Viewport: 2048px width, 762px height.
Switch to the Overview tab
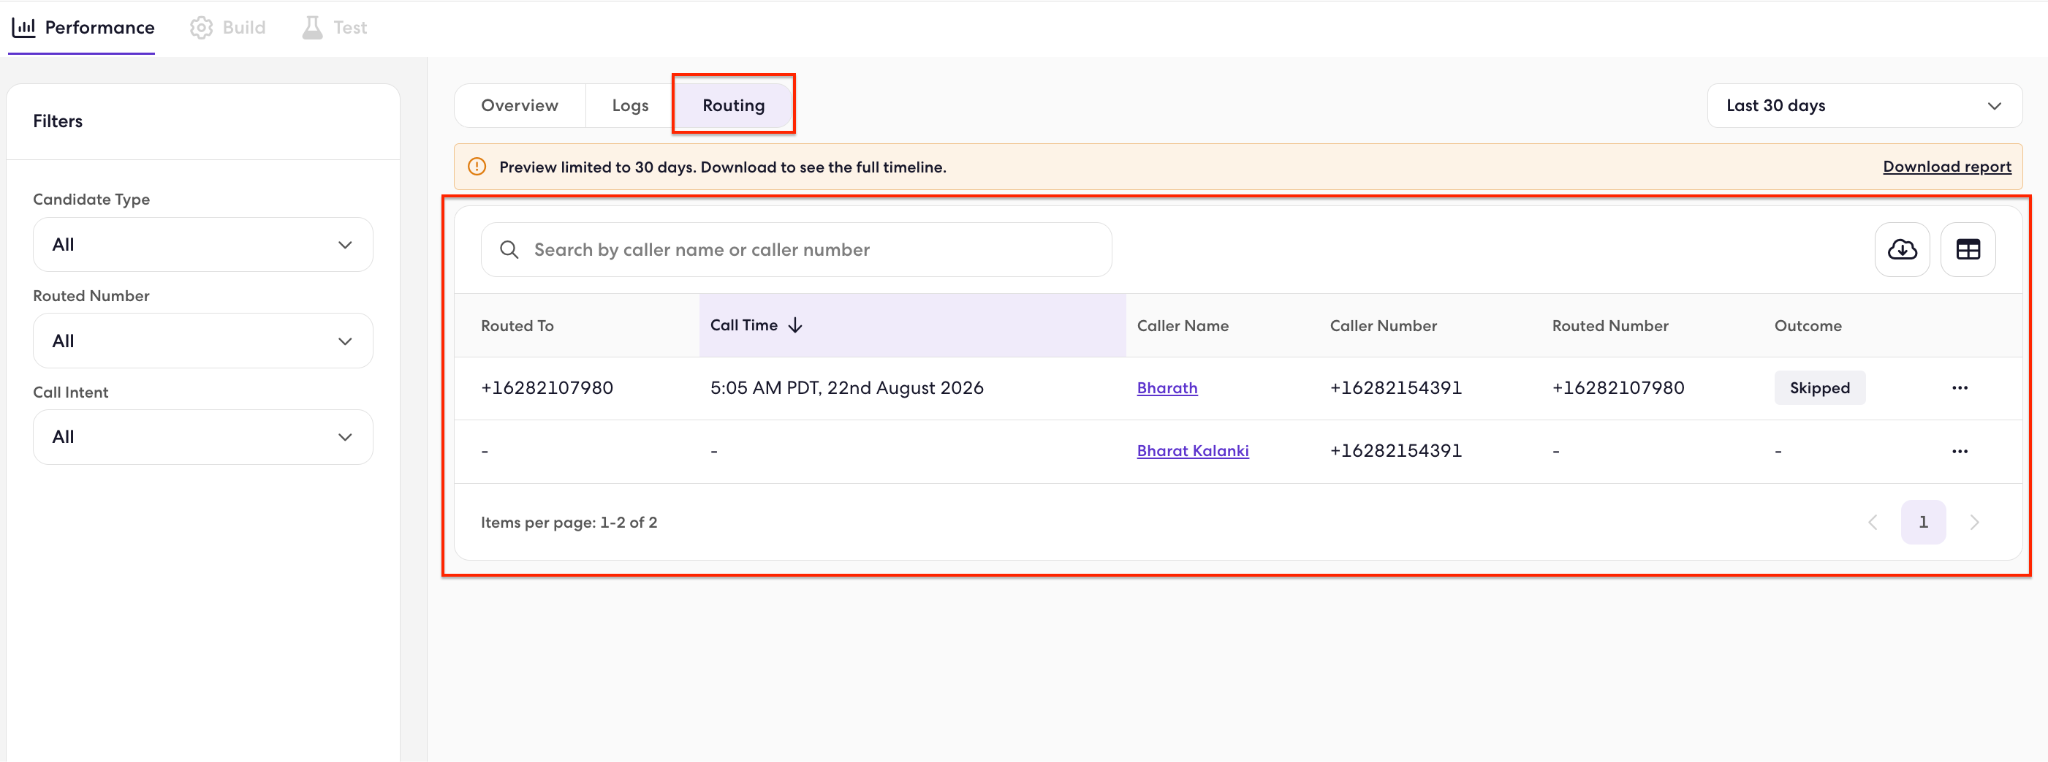pos(520,105)
